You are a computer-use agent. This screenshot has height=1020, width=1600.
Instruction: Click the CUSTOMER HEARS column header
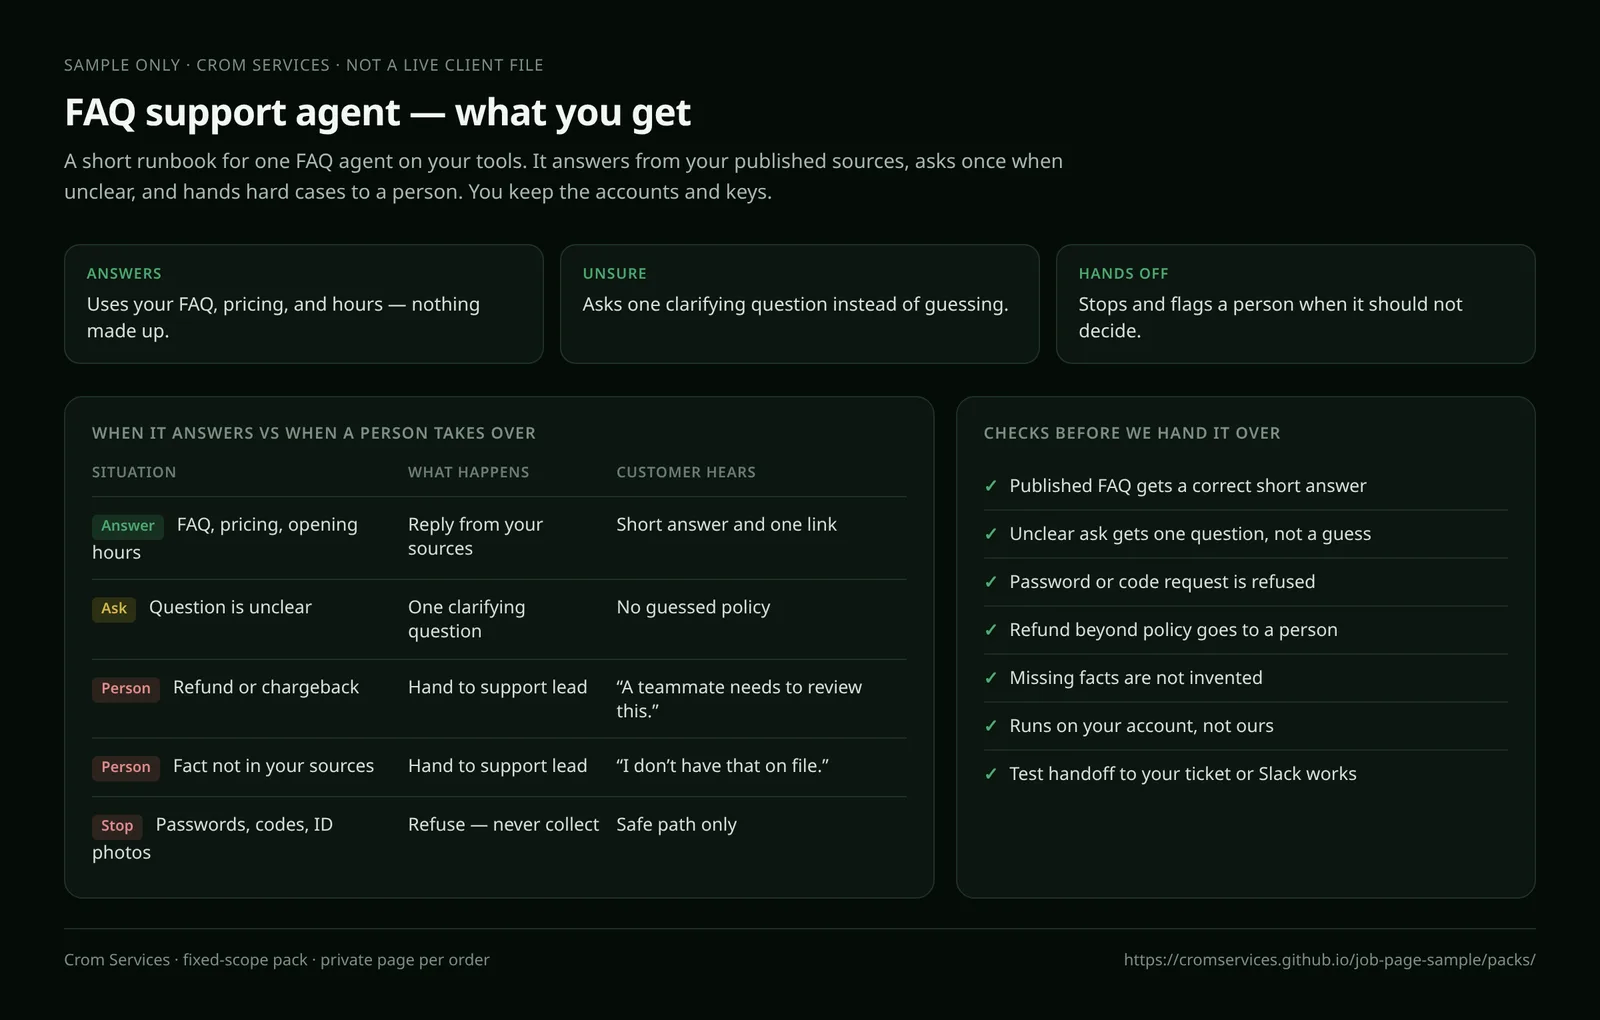click(686, 472)
